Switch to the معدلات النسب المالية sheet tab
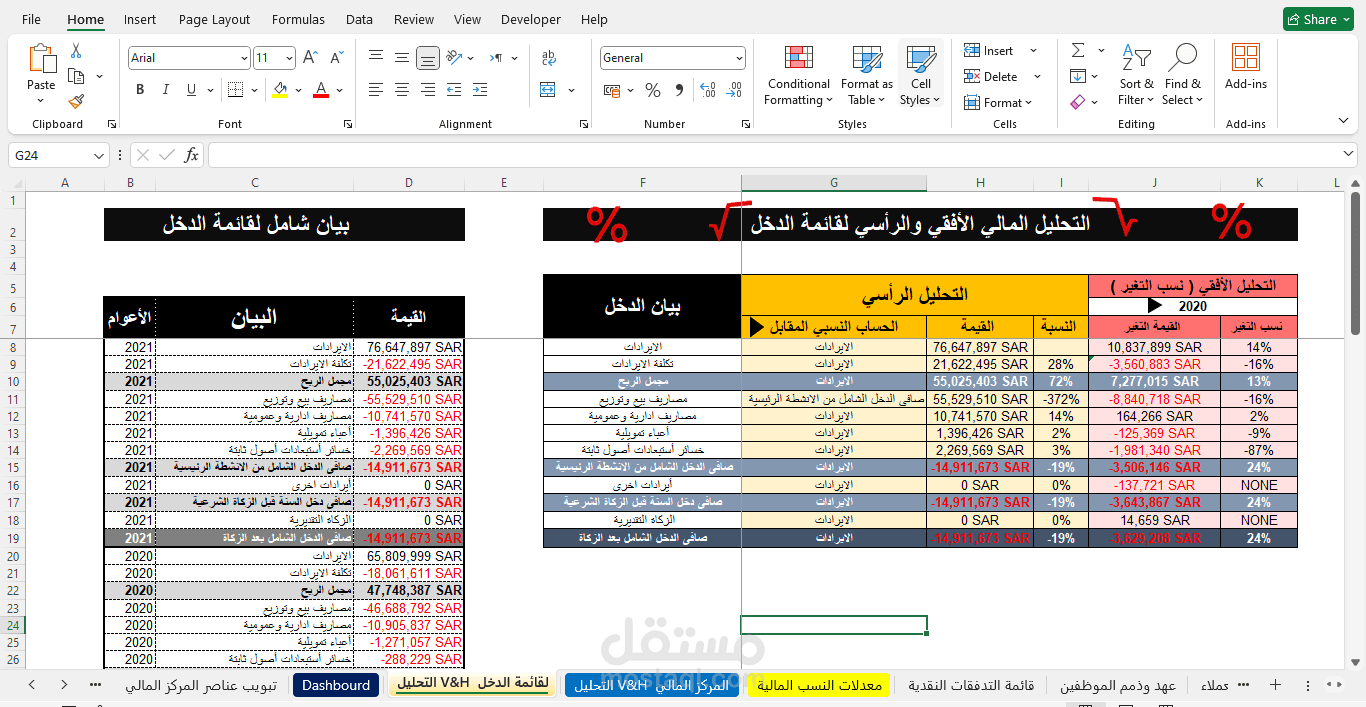The width and height of the screenshot is (1366, 707). click(820, 685)
